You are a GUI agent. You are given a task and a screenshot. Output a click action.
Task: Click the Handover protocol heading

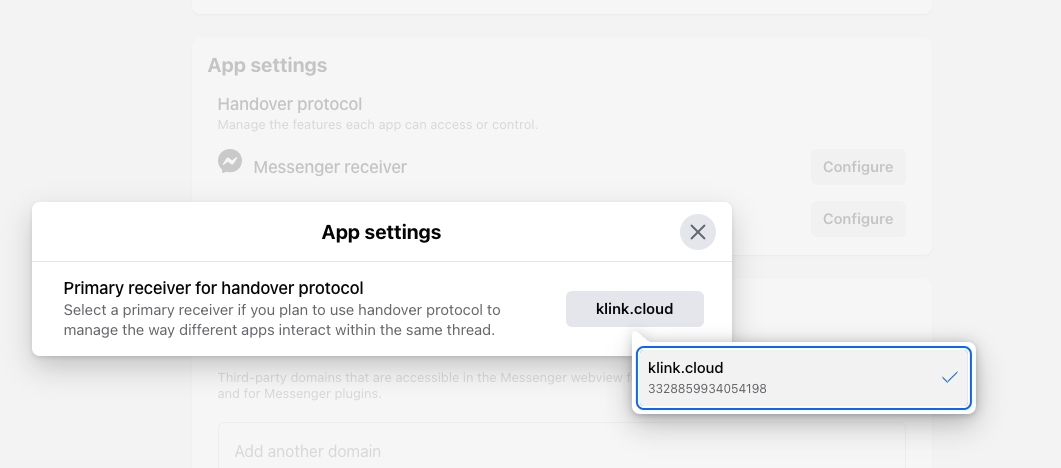pyautogui.click(x=289, y=104)
